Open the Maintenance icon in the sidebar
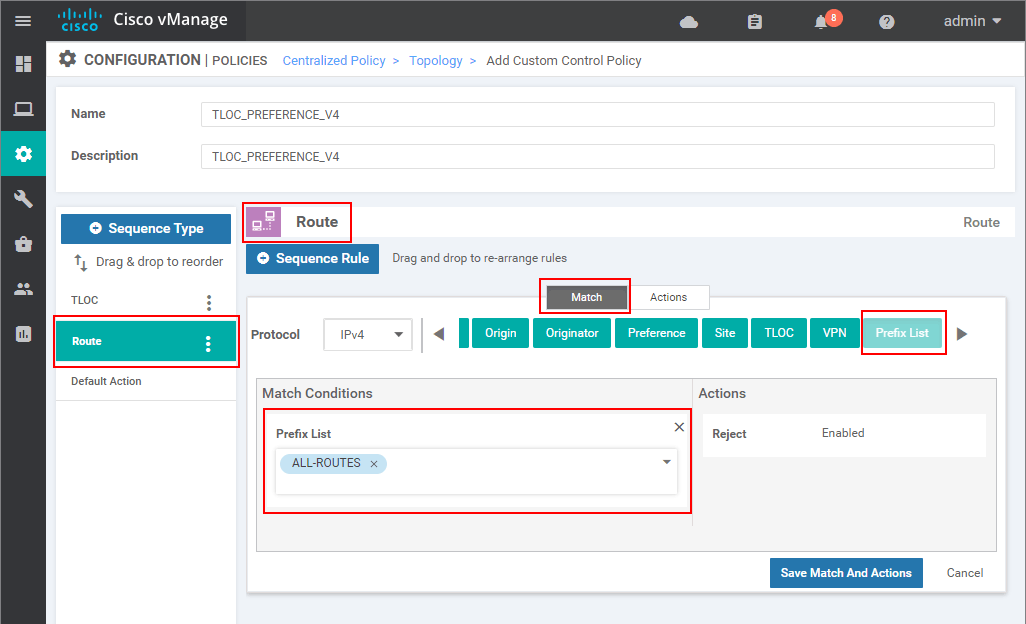This screenshot has height=624, width=1026. (x=22, y=244)
